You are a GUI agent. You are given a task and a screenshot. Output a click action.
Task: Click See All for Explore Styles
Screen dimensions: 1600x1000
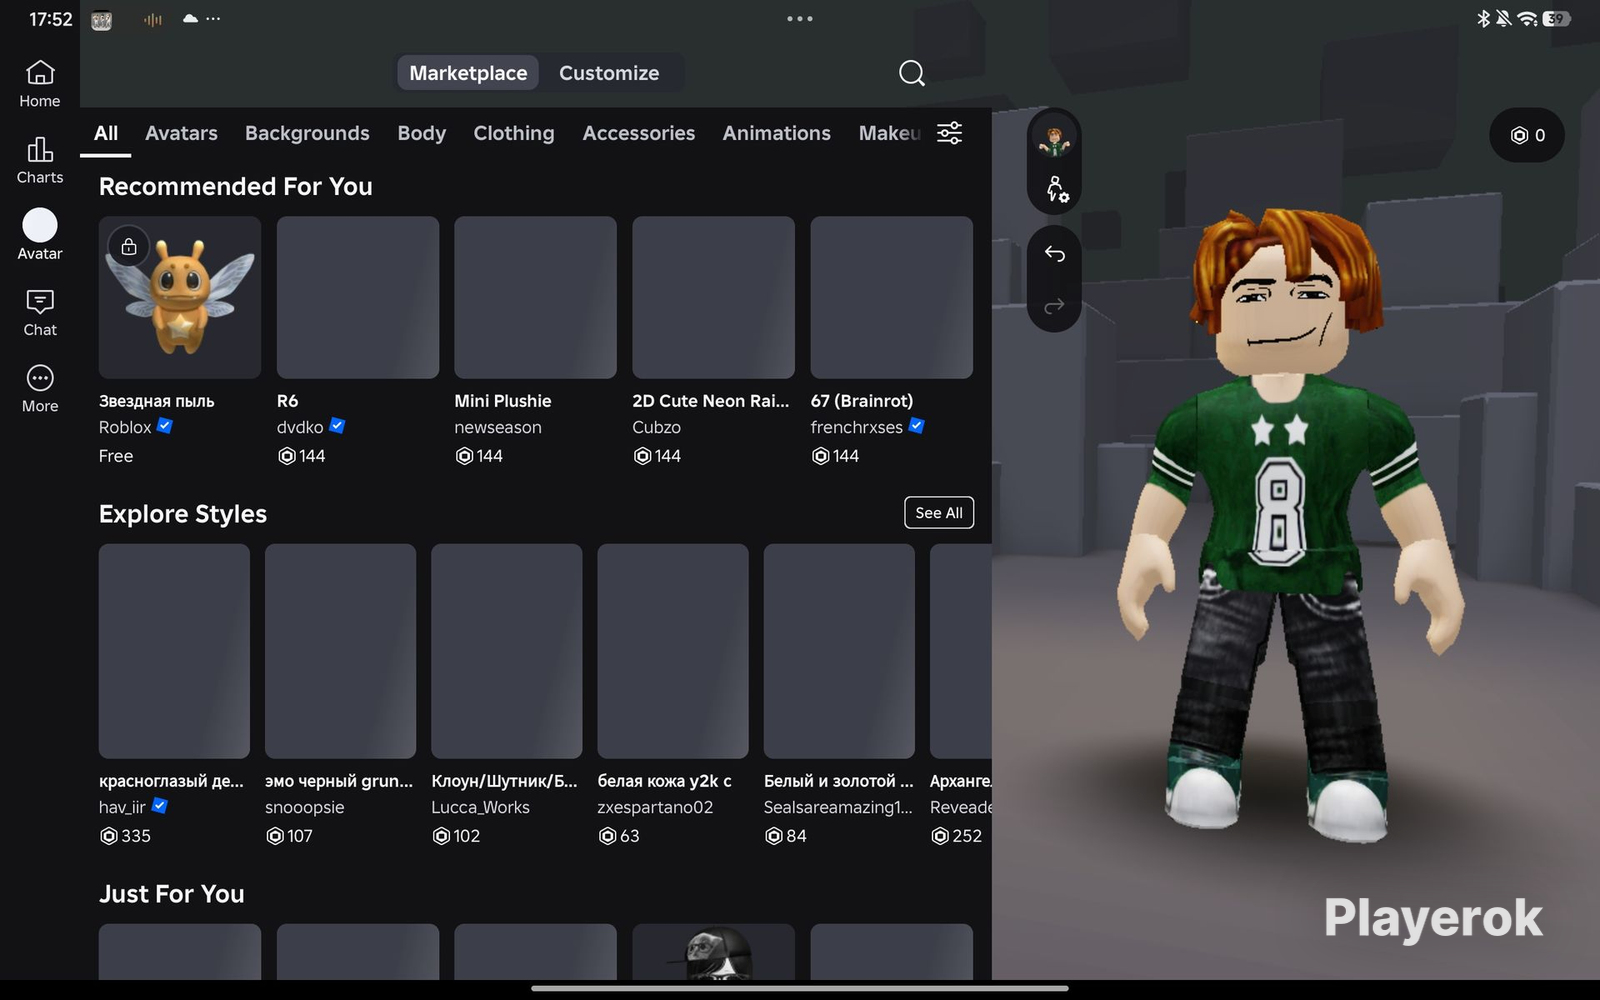pyautogui.click(x=939, y=513)
